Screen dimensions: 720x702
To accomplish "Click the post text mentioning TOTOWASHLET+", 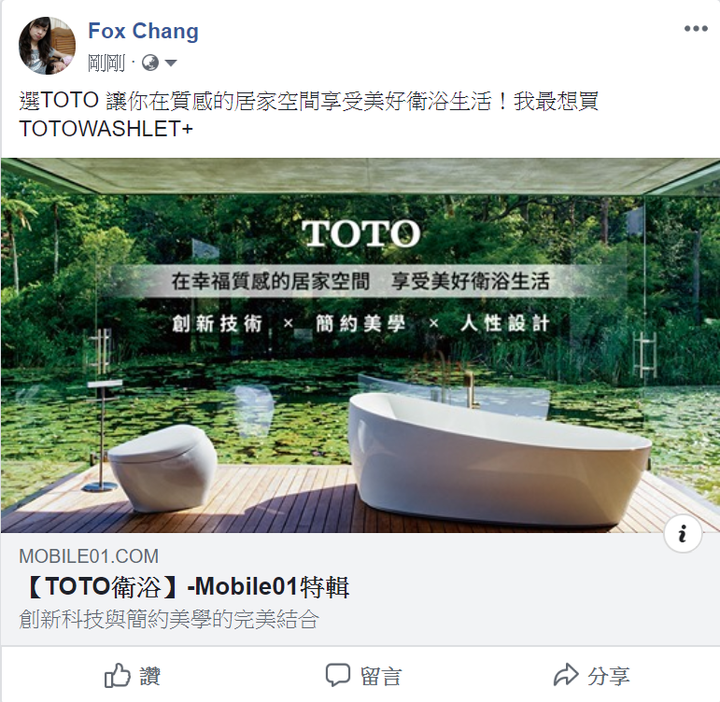I will click(309, 115).
